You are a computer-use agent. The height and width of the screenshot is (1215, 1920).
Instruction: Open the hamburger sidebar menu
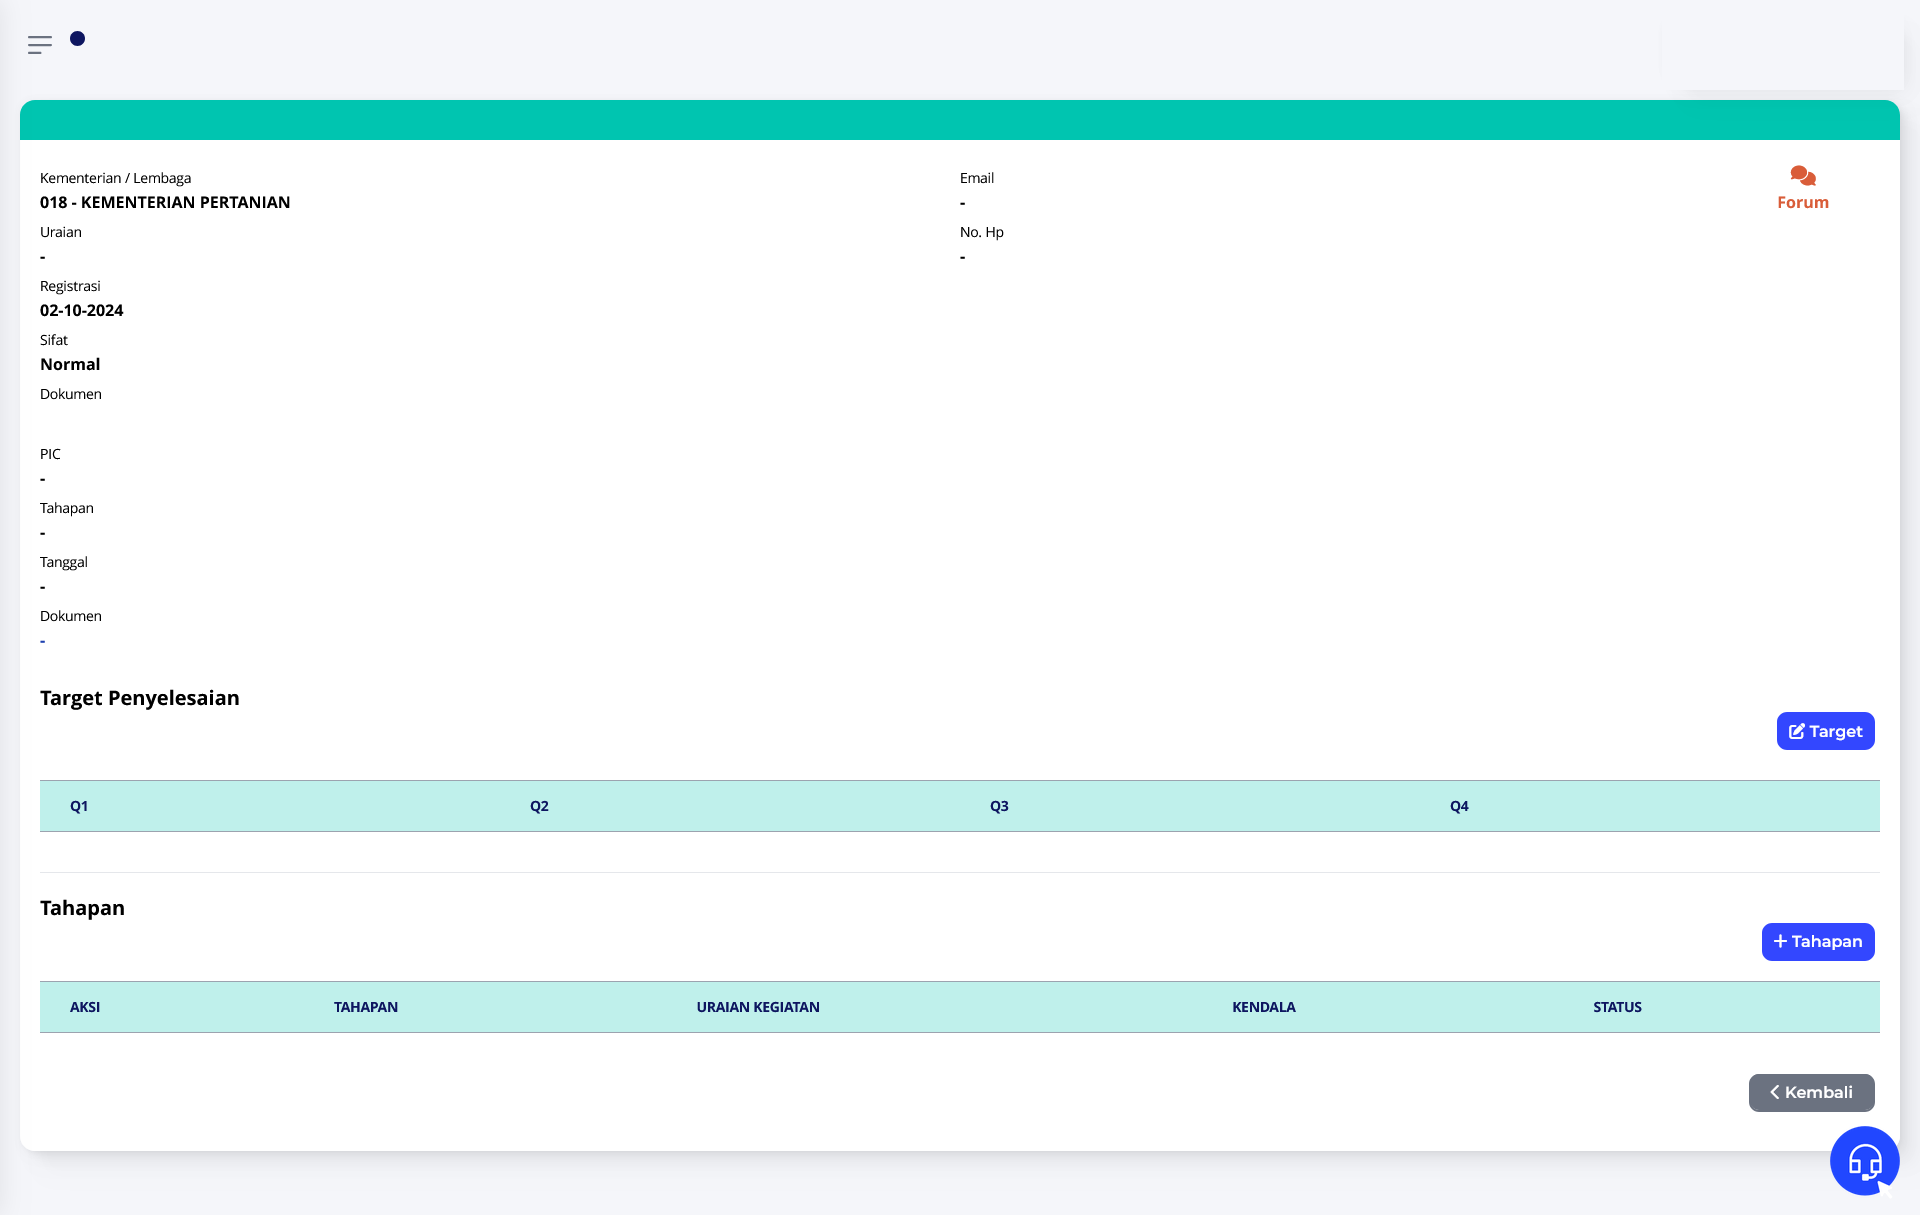40,45
